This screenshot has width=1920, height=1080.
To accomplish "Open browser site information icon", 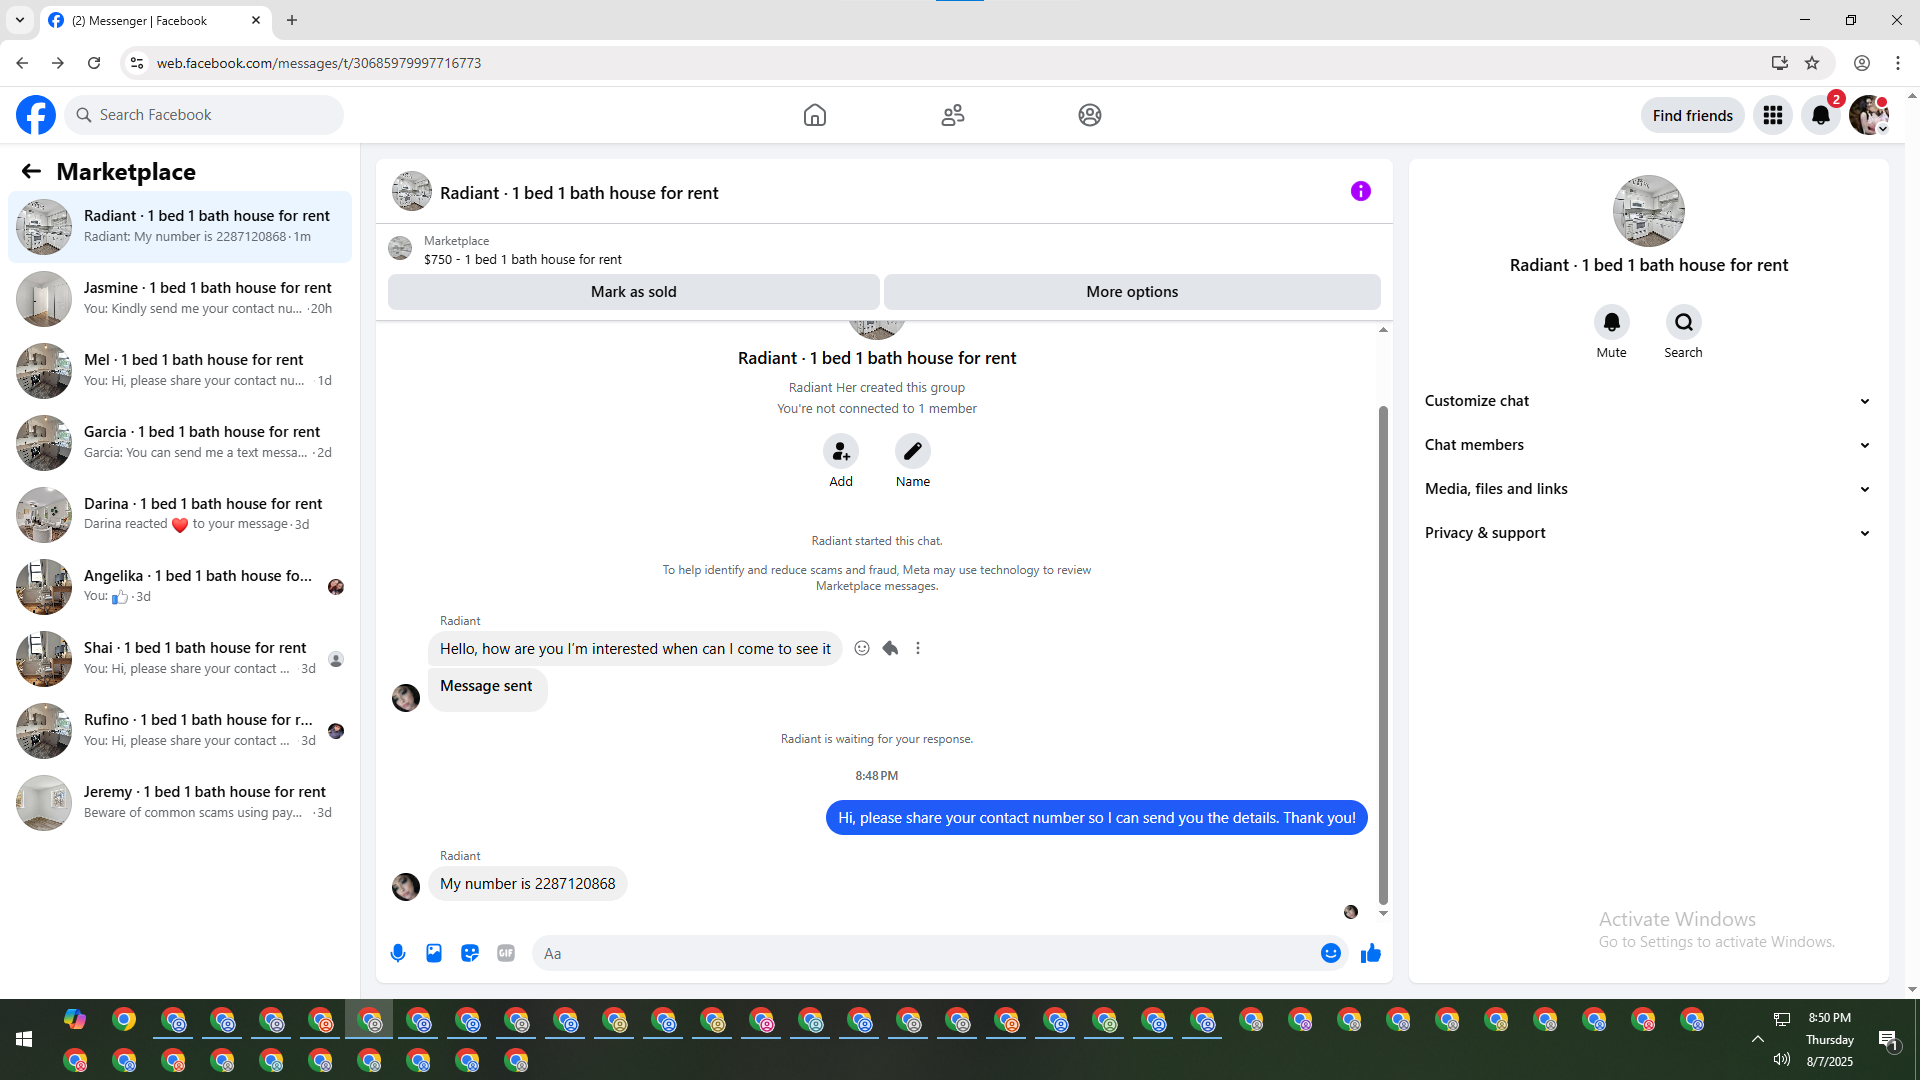I will [x=137, y=63].
